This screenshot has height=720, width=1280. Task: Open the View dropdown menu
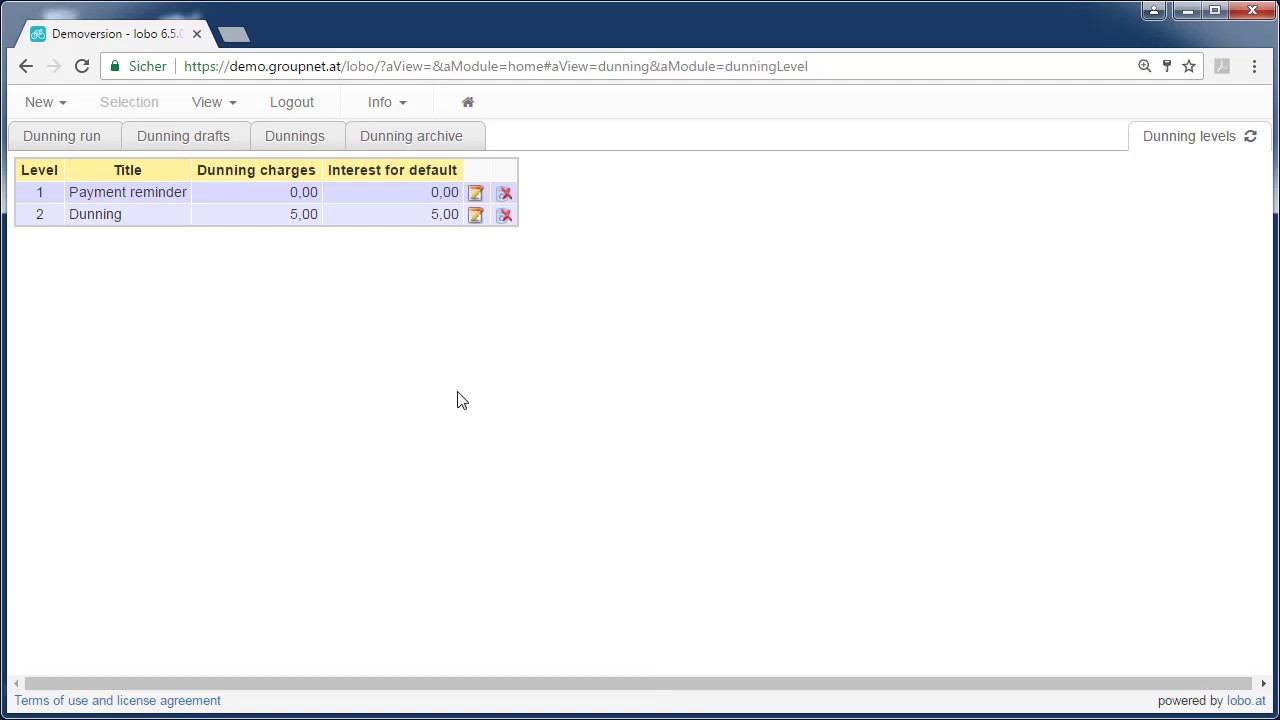click(x=214, y=102)
